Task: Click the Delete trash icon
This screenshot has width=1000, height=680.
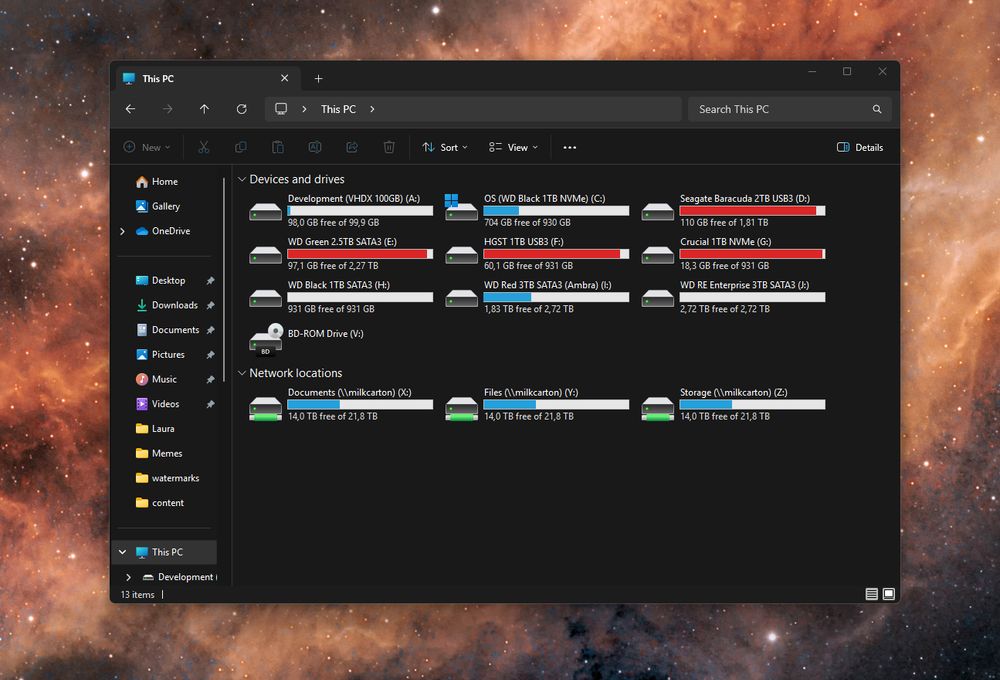Action: pyautogui.click(x=389, y=147)
